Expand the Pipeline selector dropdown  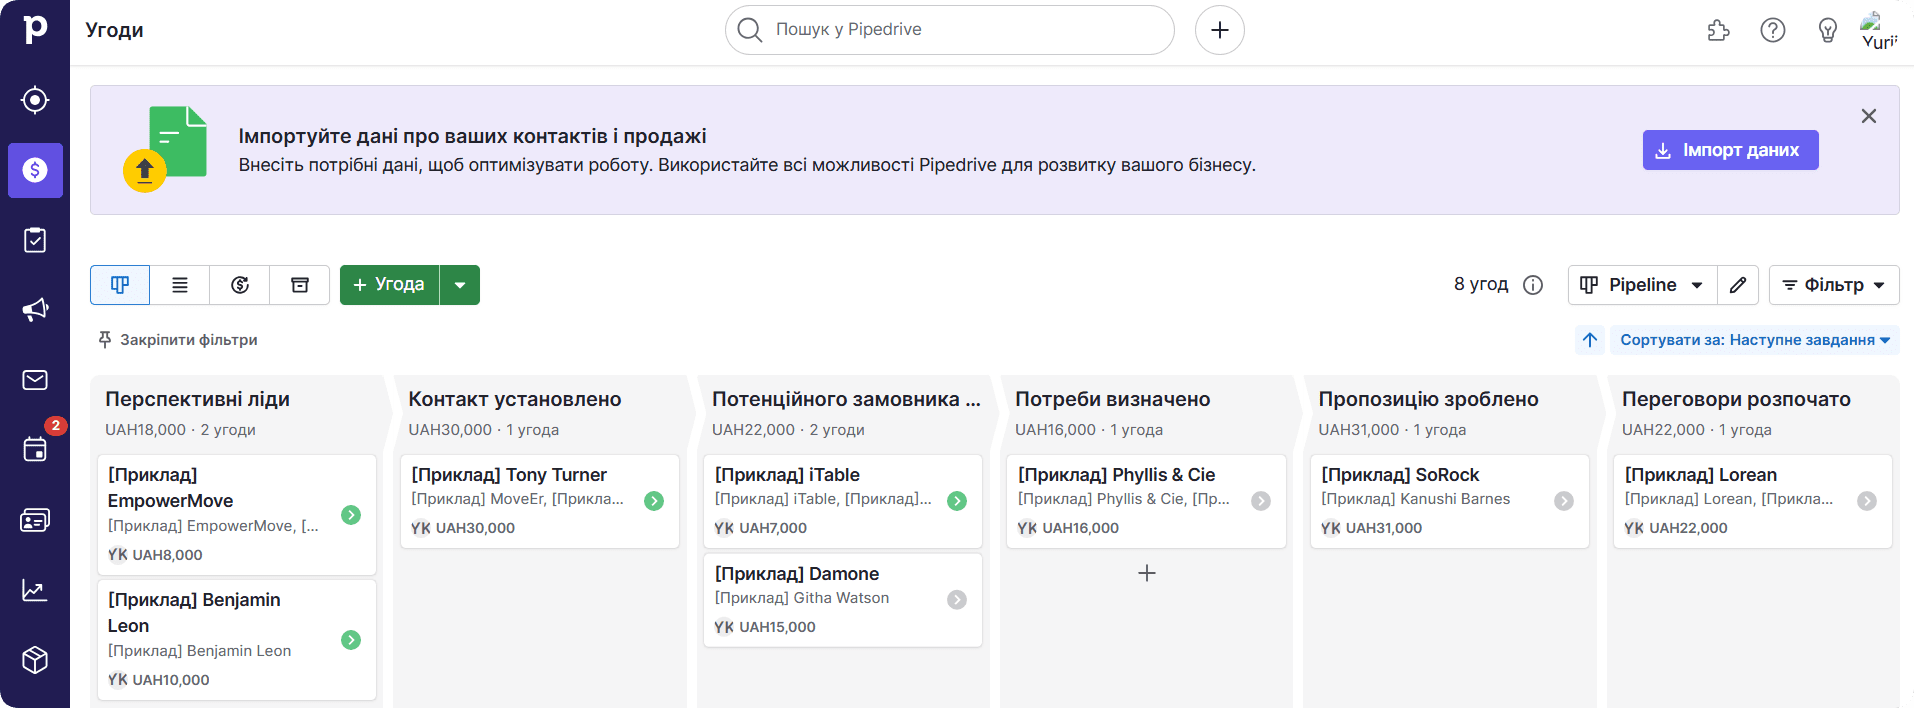(x=1642, y=285)
